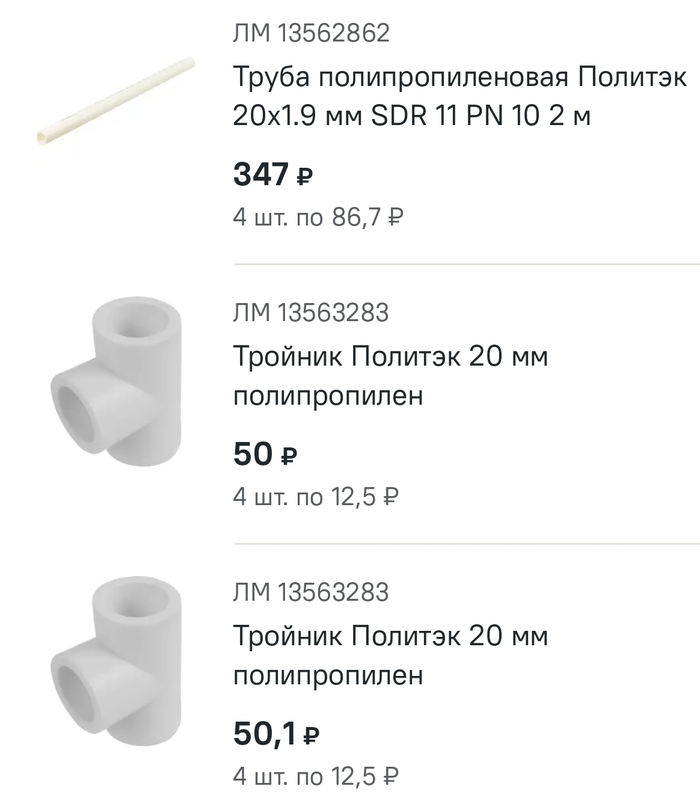This screenshot has width=700, height=795.
Task: Click 'полипропилен' in the 50,1 ₽ Тройник title
Action: 328,676
